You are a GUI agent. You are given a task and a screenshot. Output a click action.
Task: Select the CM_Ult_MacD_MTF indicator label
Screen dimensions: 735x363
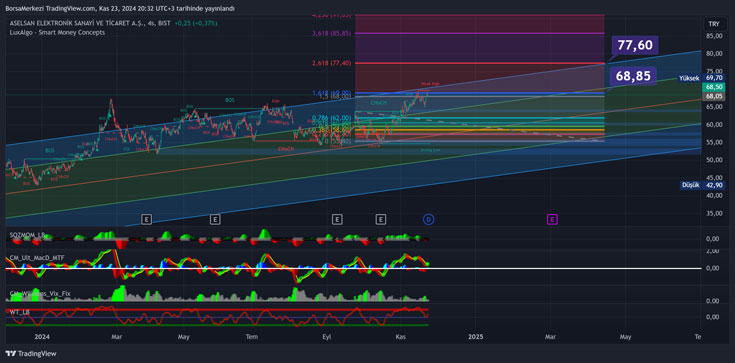pyautogui.click(x=37, y=257)
